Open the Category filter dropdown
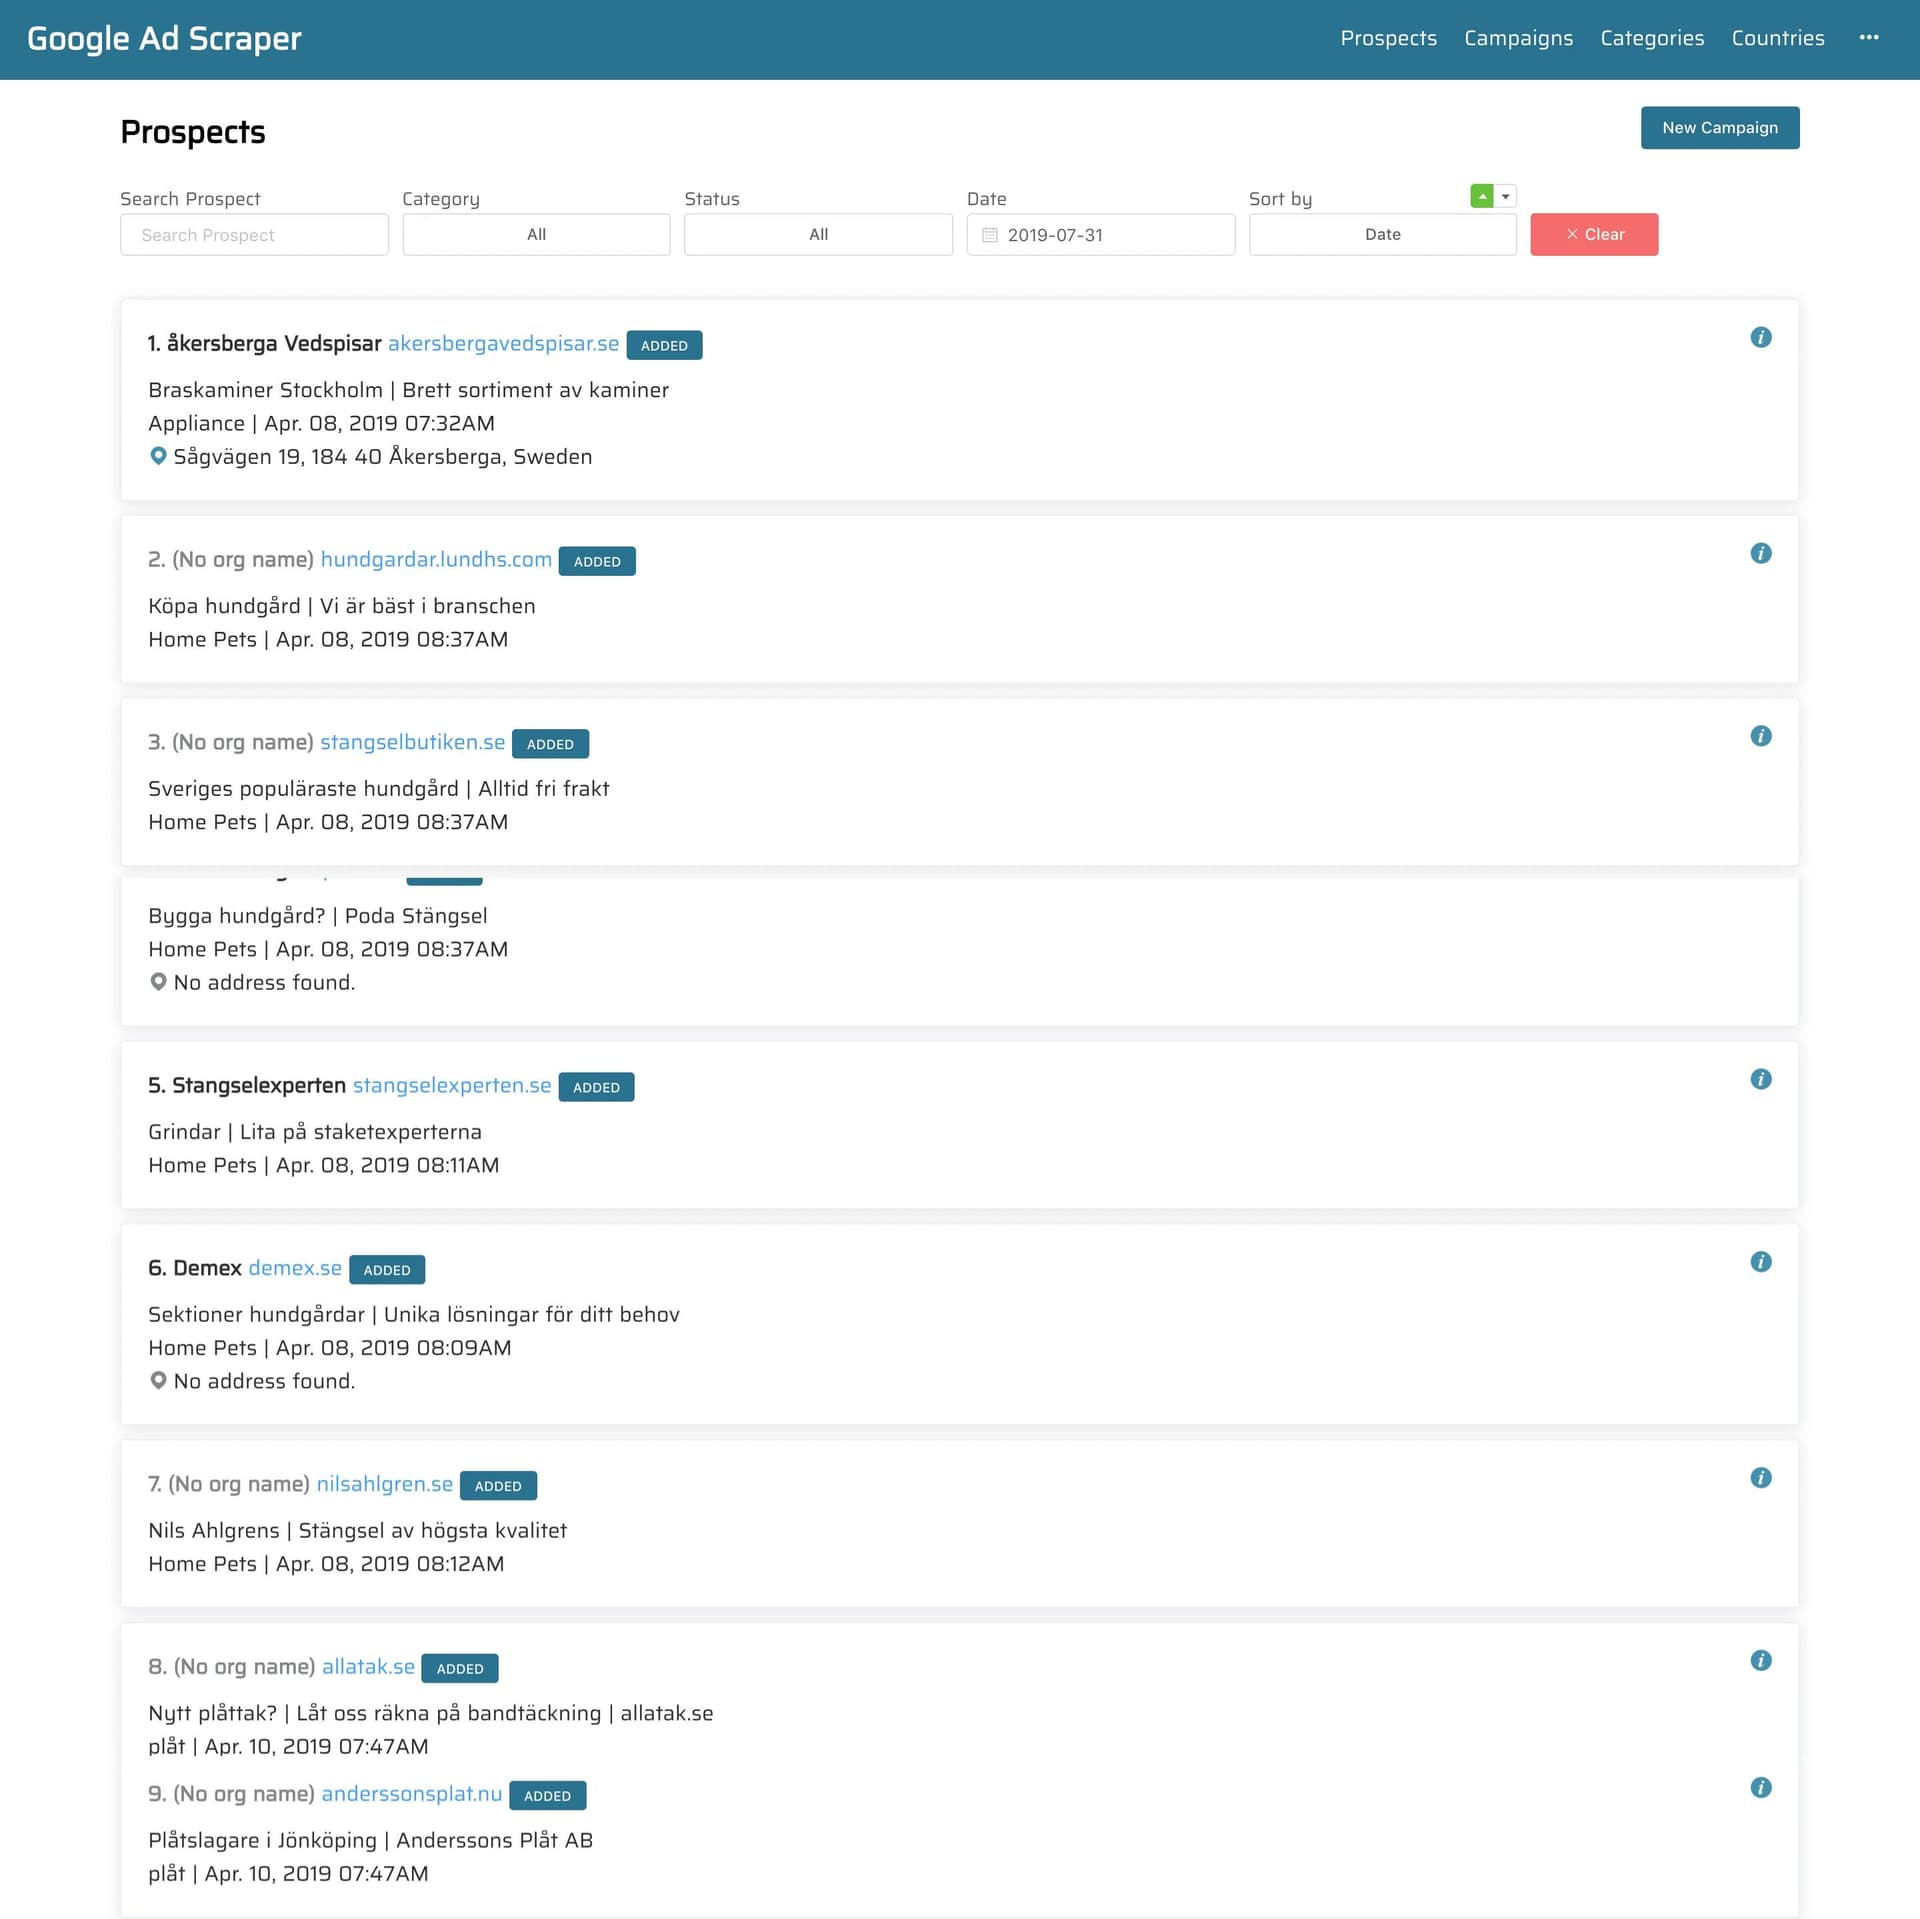This screenshot has width=1920, height=1919. (x=536, y=234)
